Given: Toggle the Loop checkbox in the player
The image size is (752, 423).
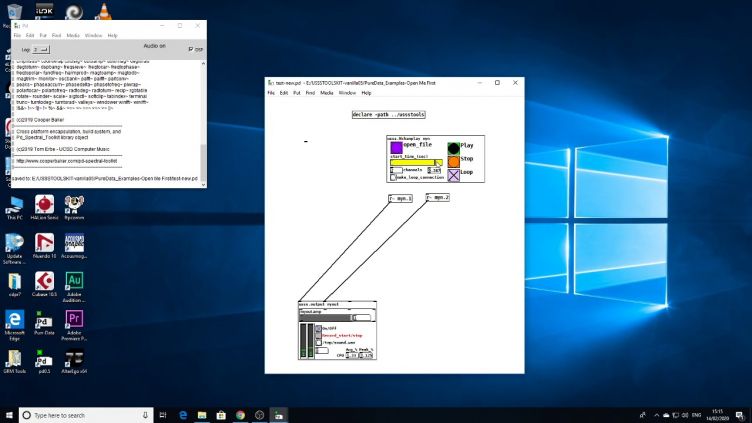Looking at the screenshot, I should click(x=453, y=175).
